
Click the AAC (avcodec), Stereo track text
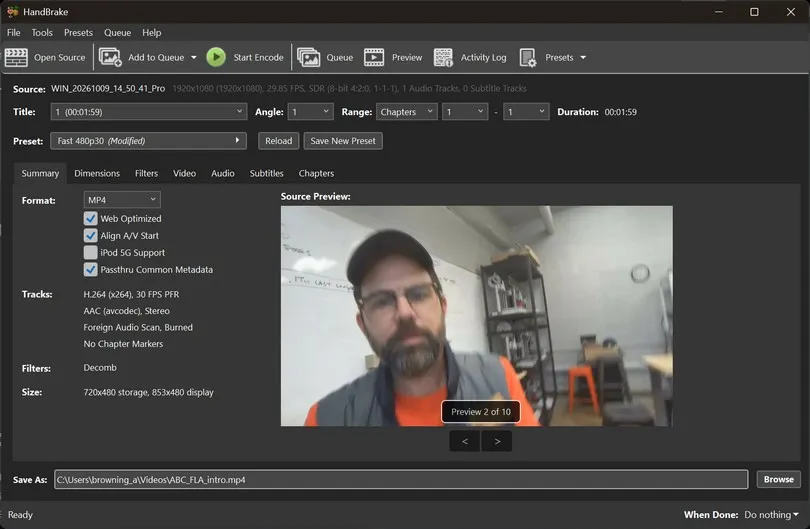pyautogui.click(x=127, y=311)
